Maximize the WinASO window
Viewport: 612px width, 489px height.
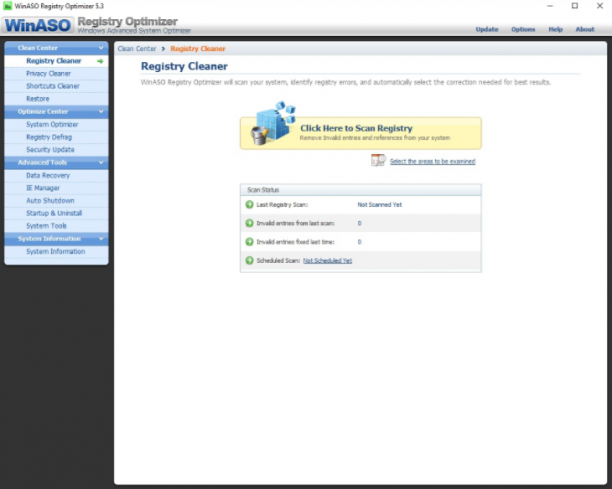(x=575, y=6)
